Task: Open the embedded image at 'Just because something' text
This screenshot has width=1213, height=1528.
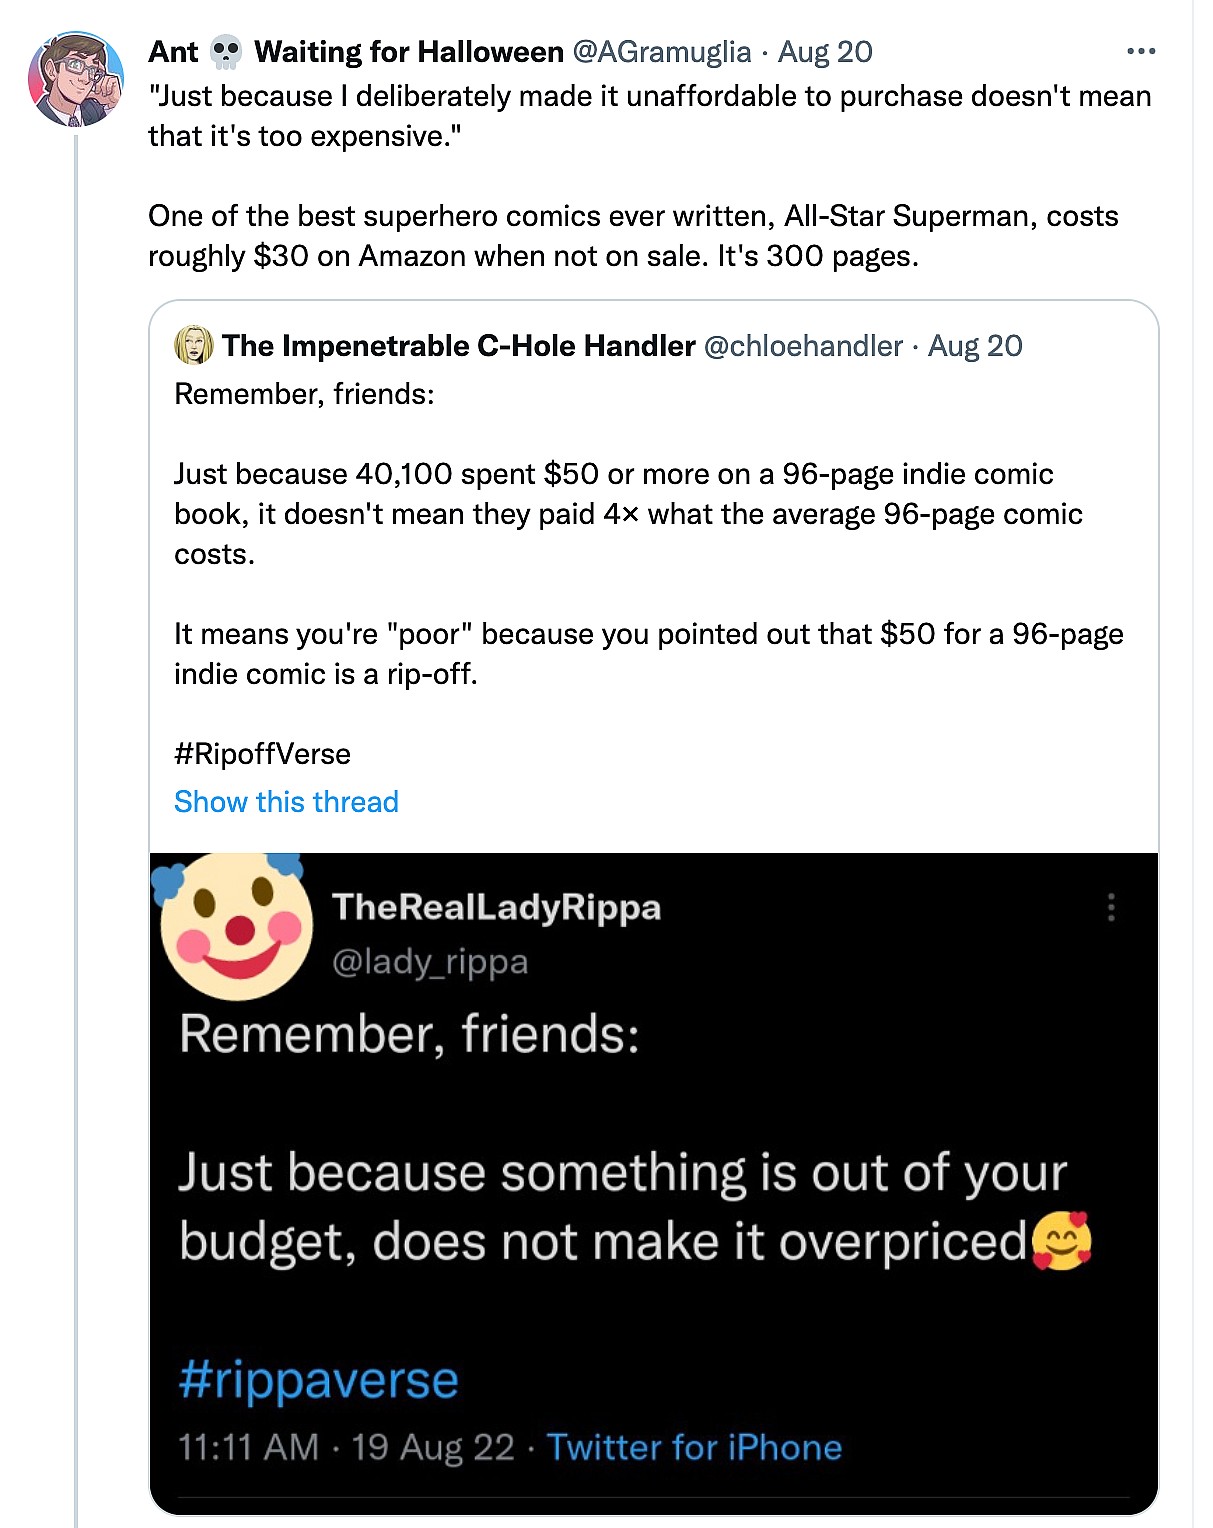Action: (622, 1173)
